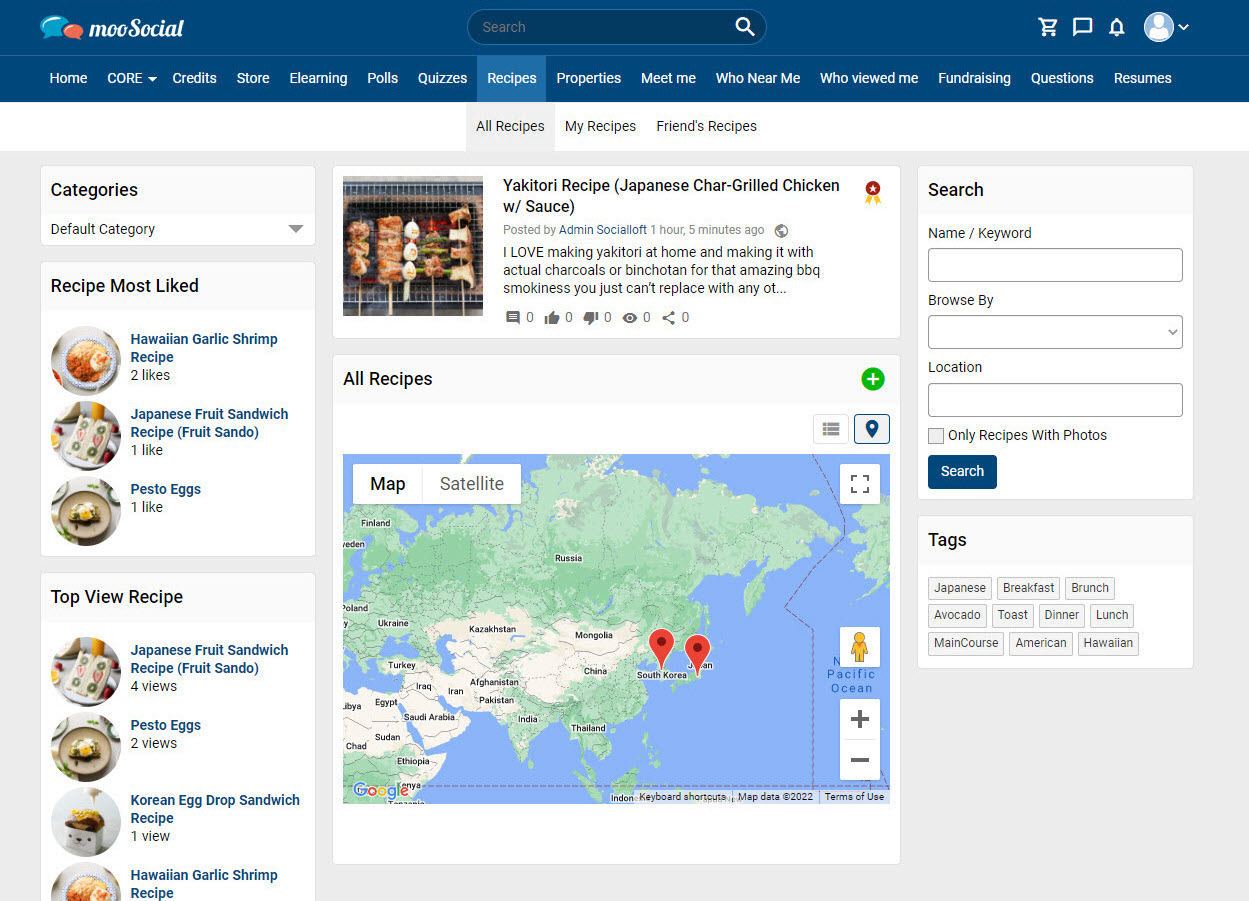
Task: Open the notifications bell
Action: [1117, 27]
